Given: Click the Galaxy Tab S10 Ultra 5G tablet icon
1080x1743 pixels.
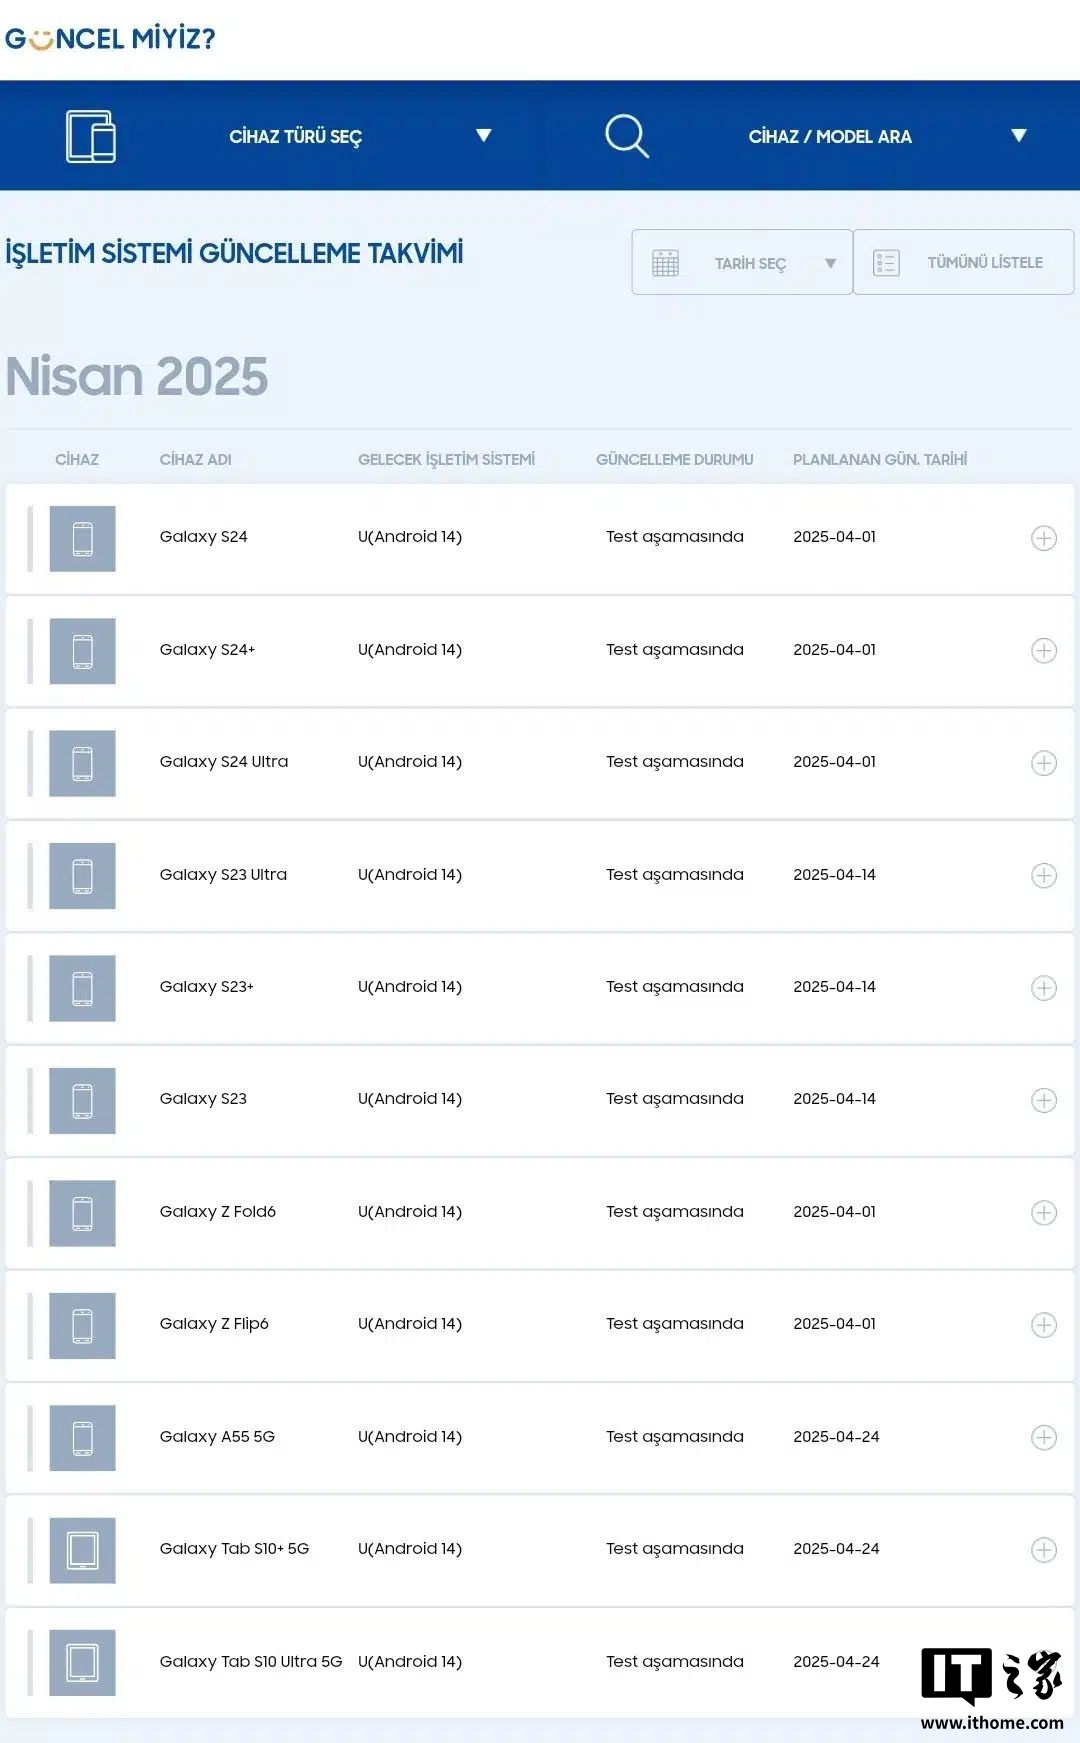Looking at the screenshot, I should pos(83,1663).
